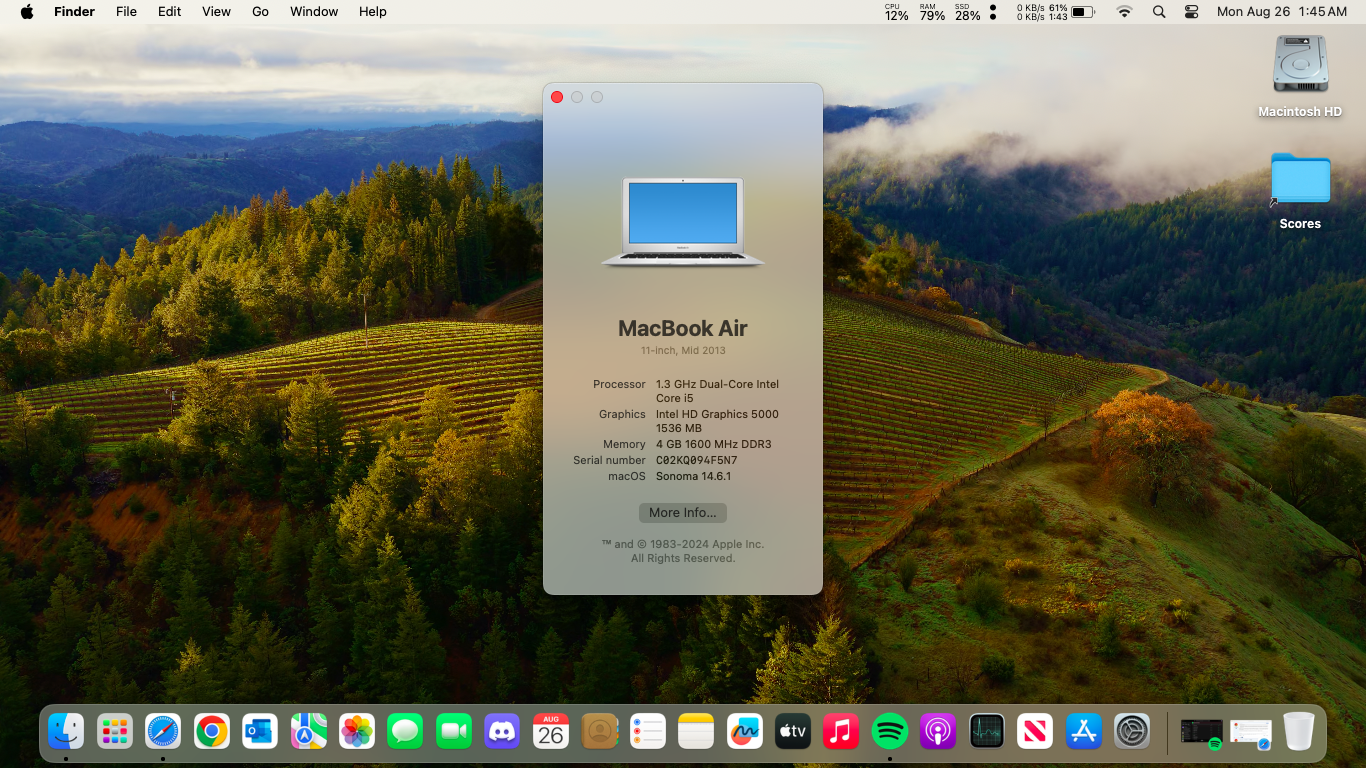This screenshot has width=1366, height=768.
Task: Open the File menu
Action: (126, 12)
